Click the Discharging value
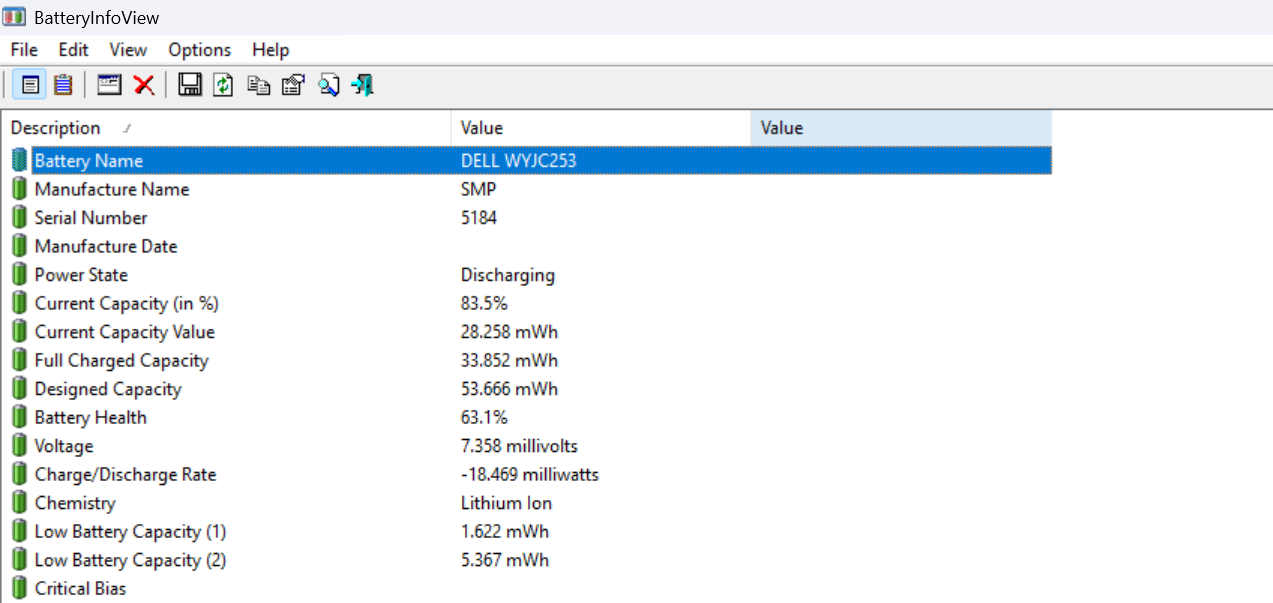1273x603 pixels. point(508,275)
